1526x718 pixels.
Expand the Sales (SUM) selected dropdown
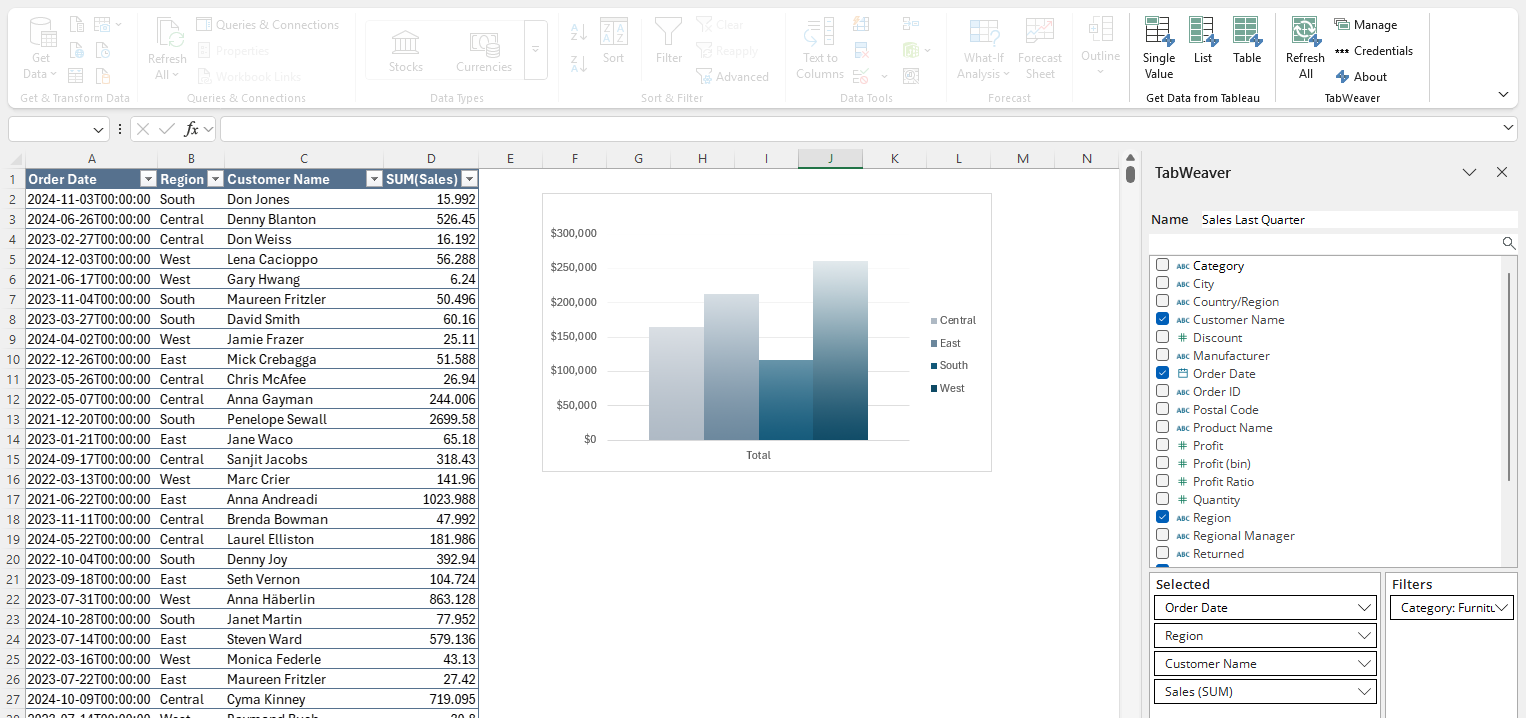pos(1366,692)
